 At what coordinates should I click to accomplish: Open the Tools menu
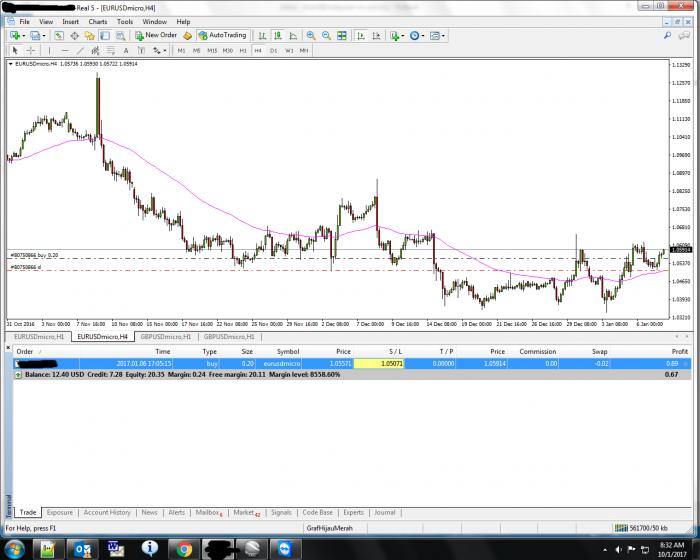[x=125, y=21]
